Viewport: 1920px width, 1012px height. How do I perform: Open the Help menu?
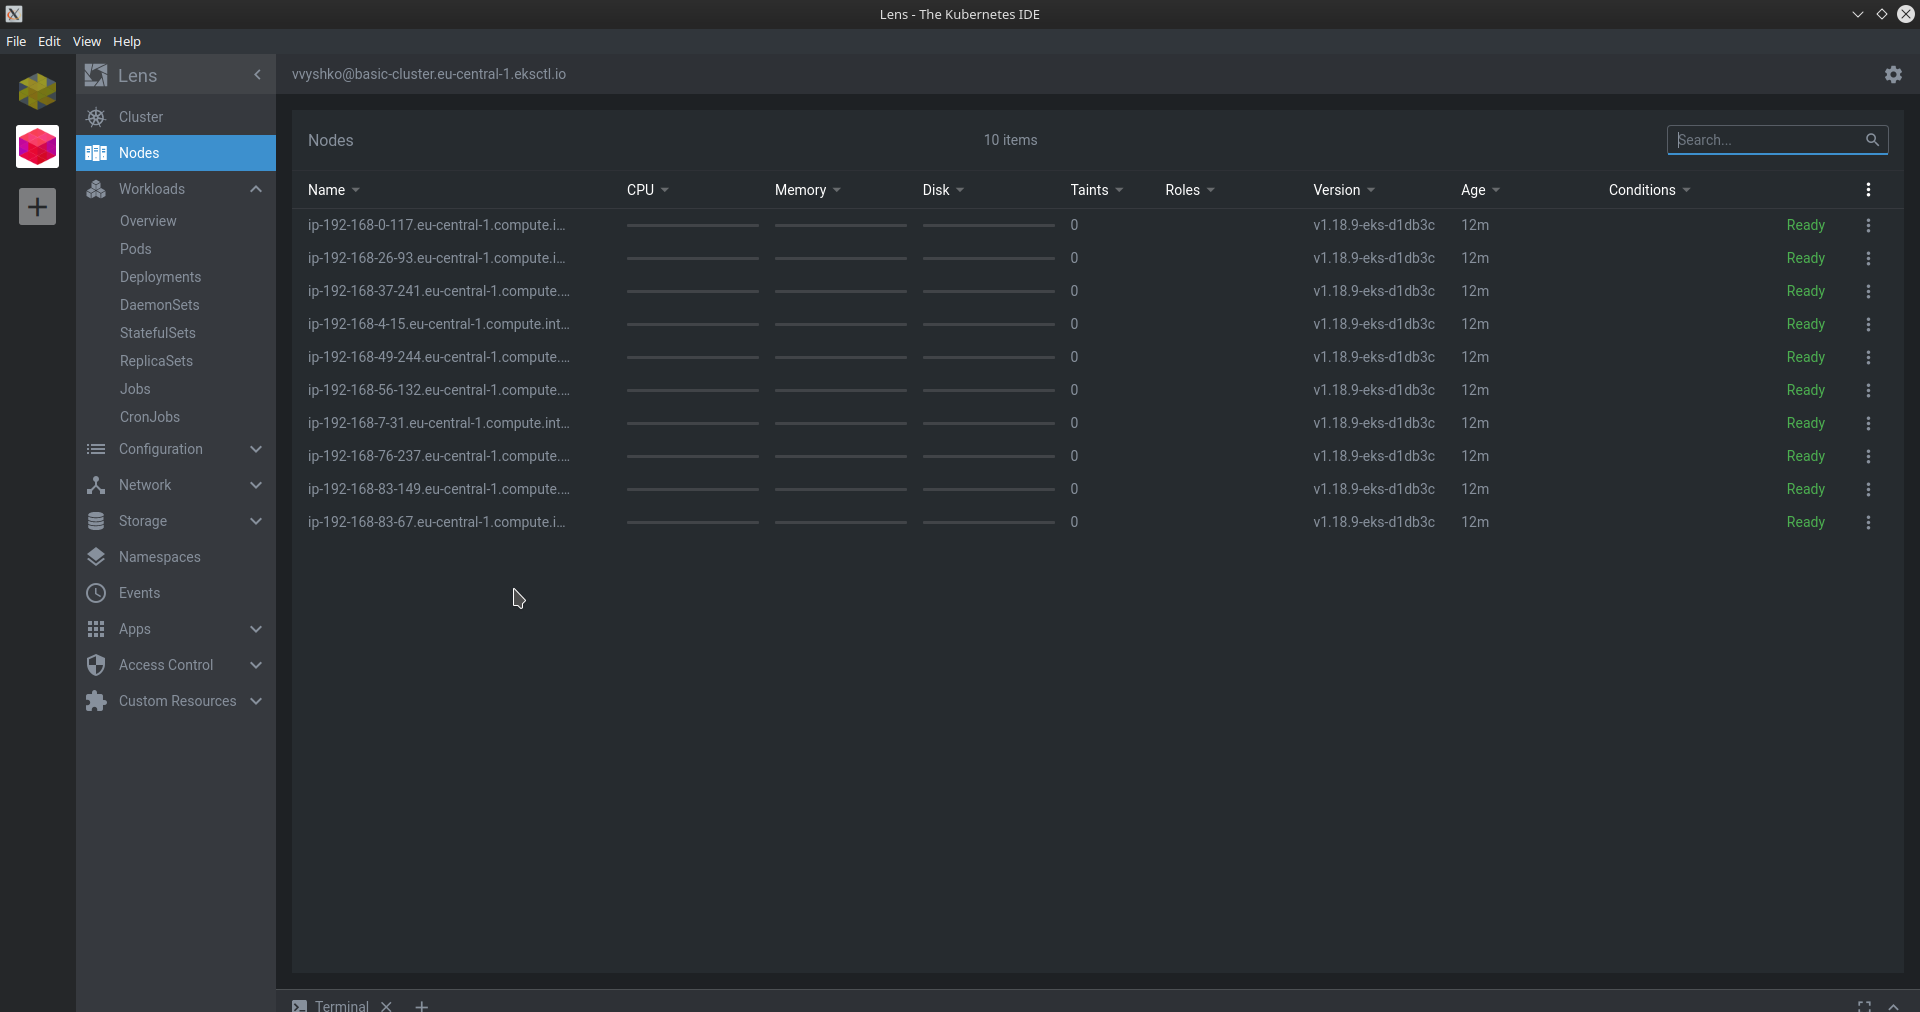[126, 41]
